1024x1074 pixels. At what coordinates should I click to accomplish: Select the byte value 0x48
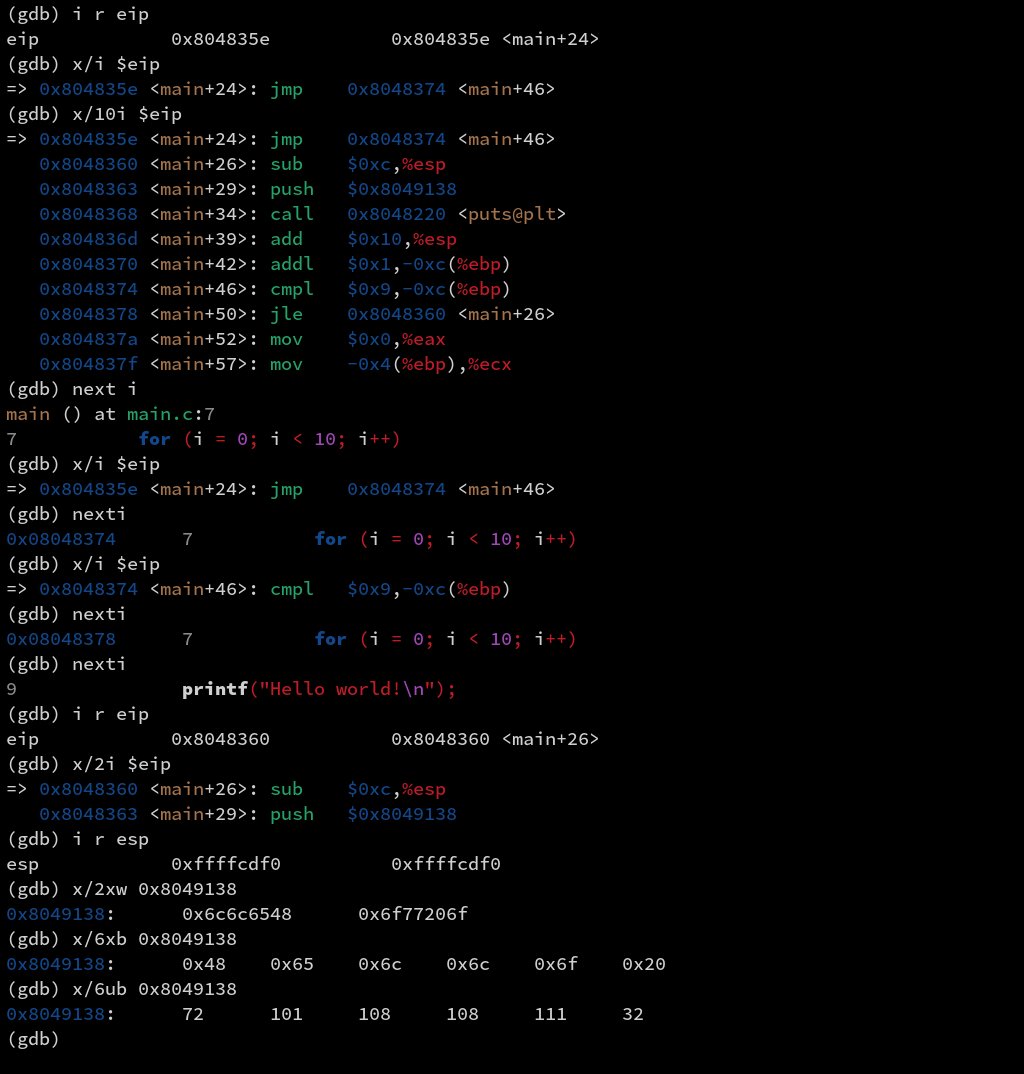point(204,964)
